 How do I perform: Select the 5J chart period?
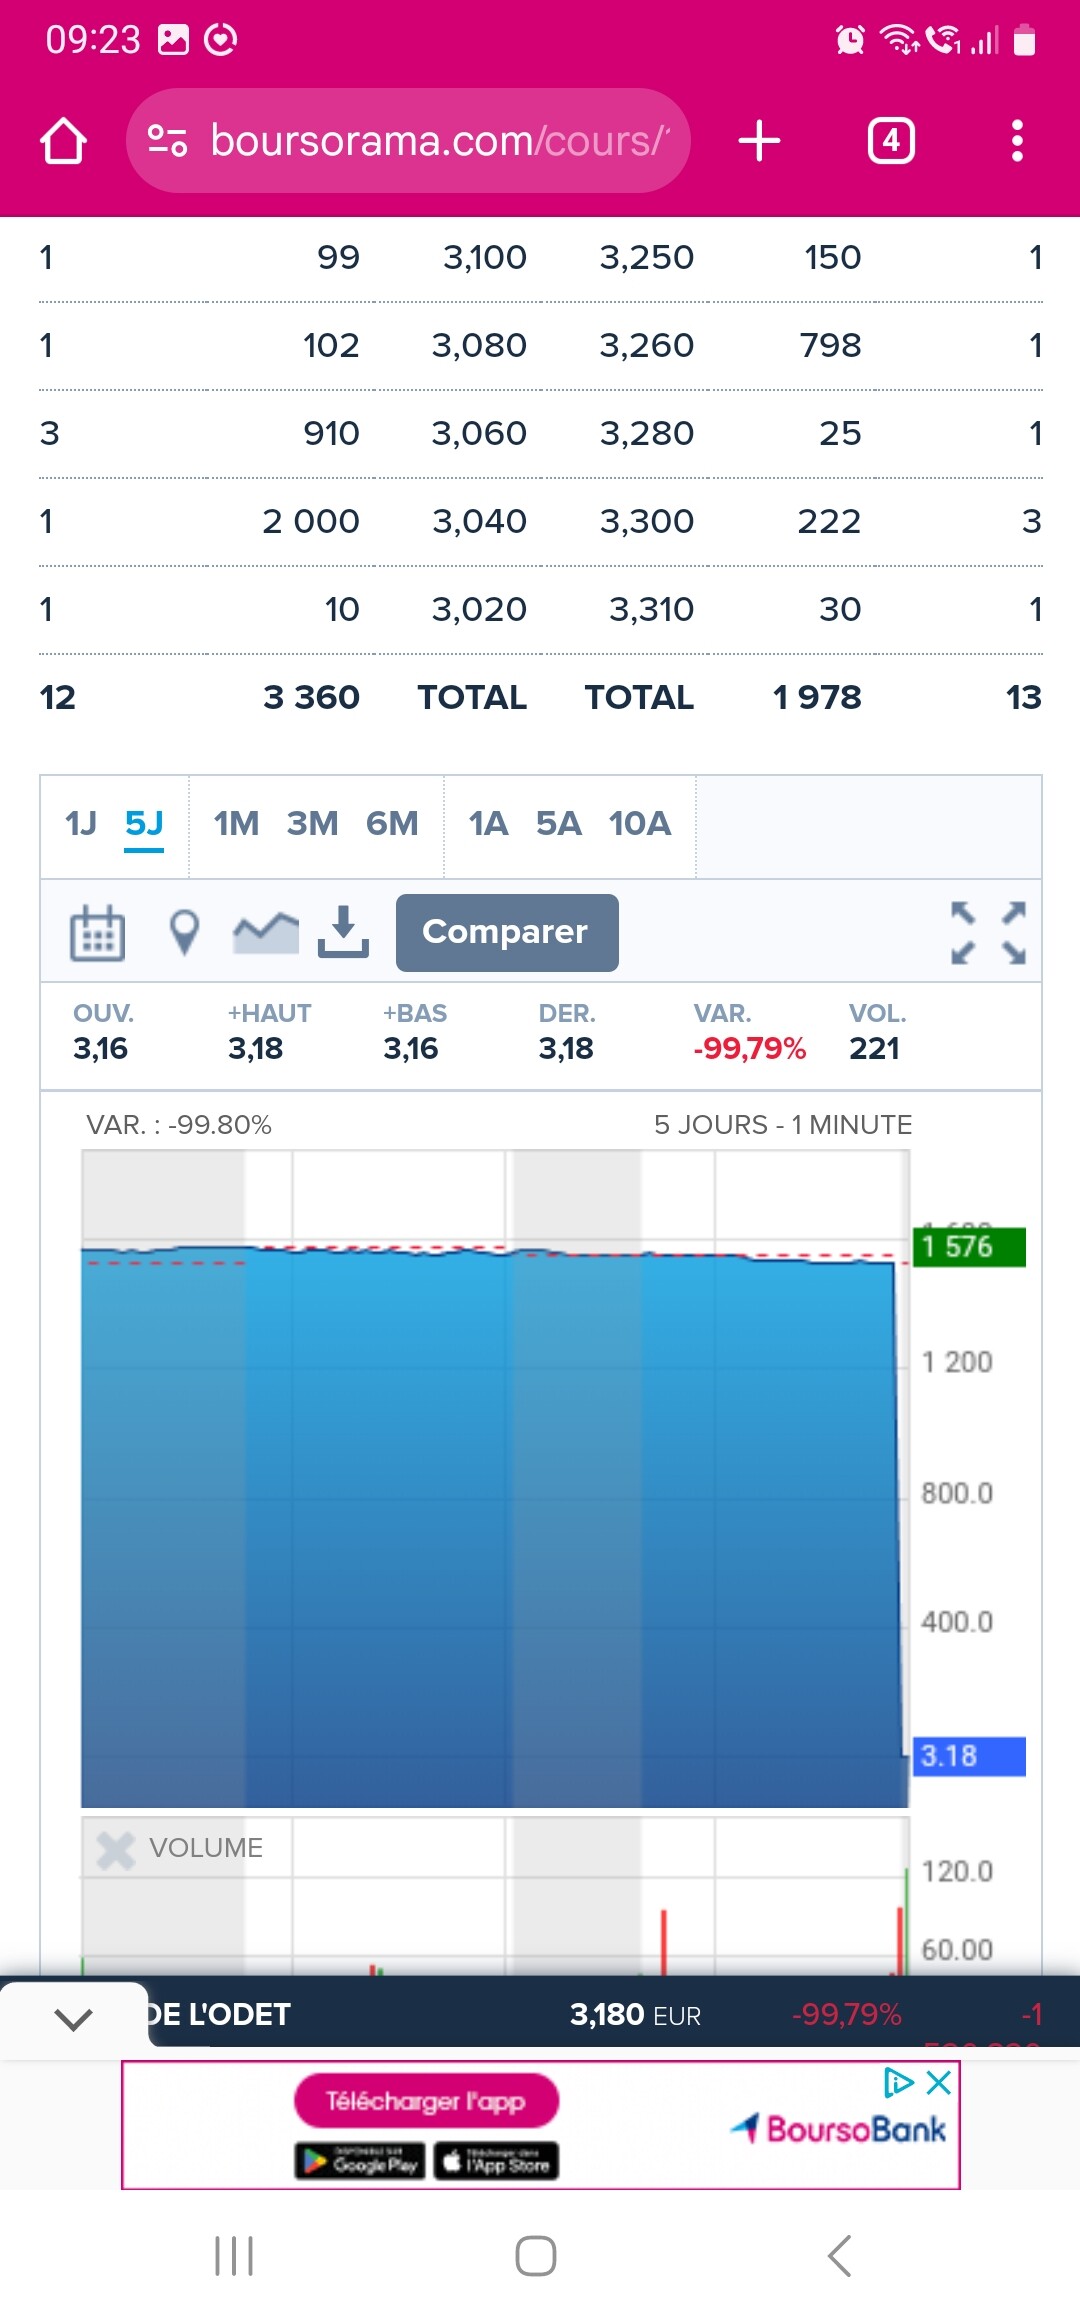(144, 824)
